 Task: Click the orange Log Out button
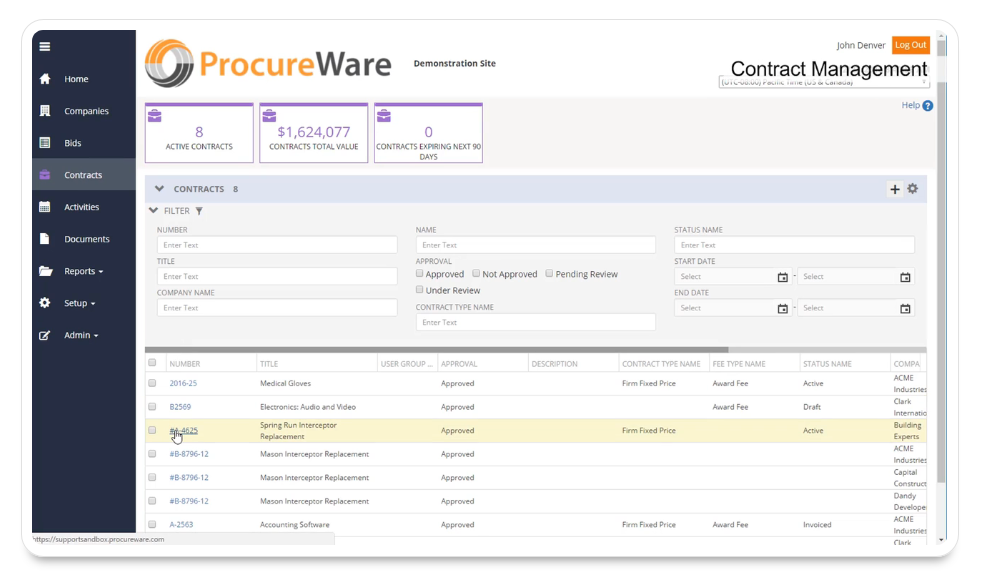pyautogui.click(x=910, y=45)
